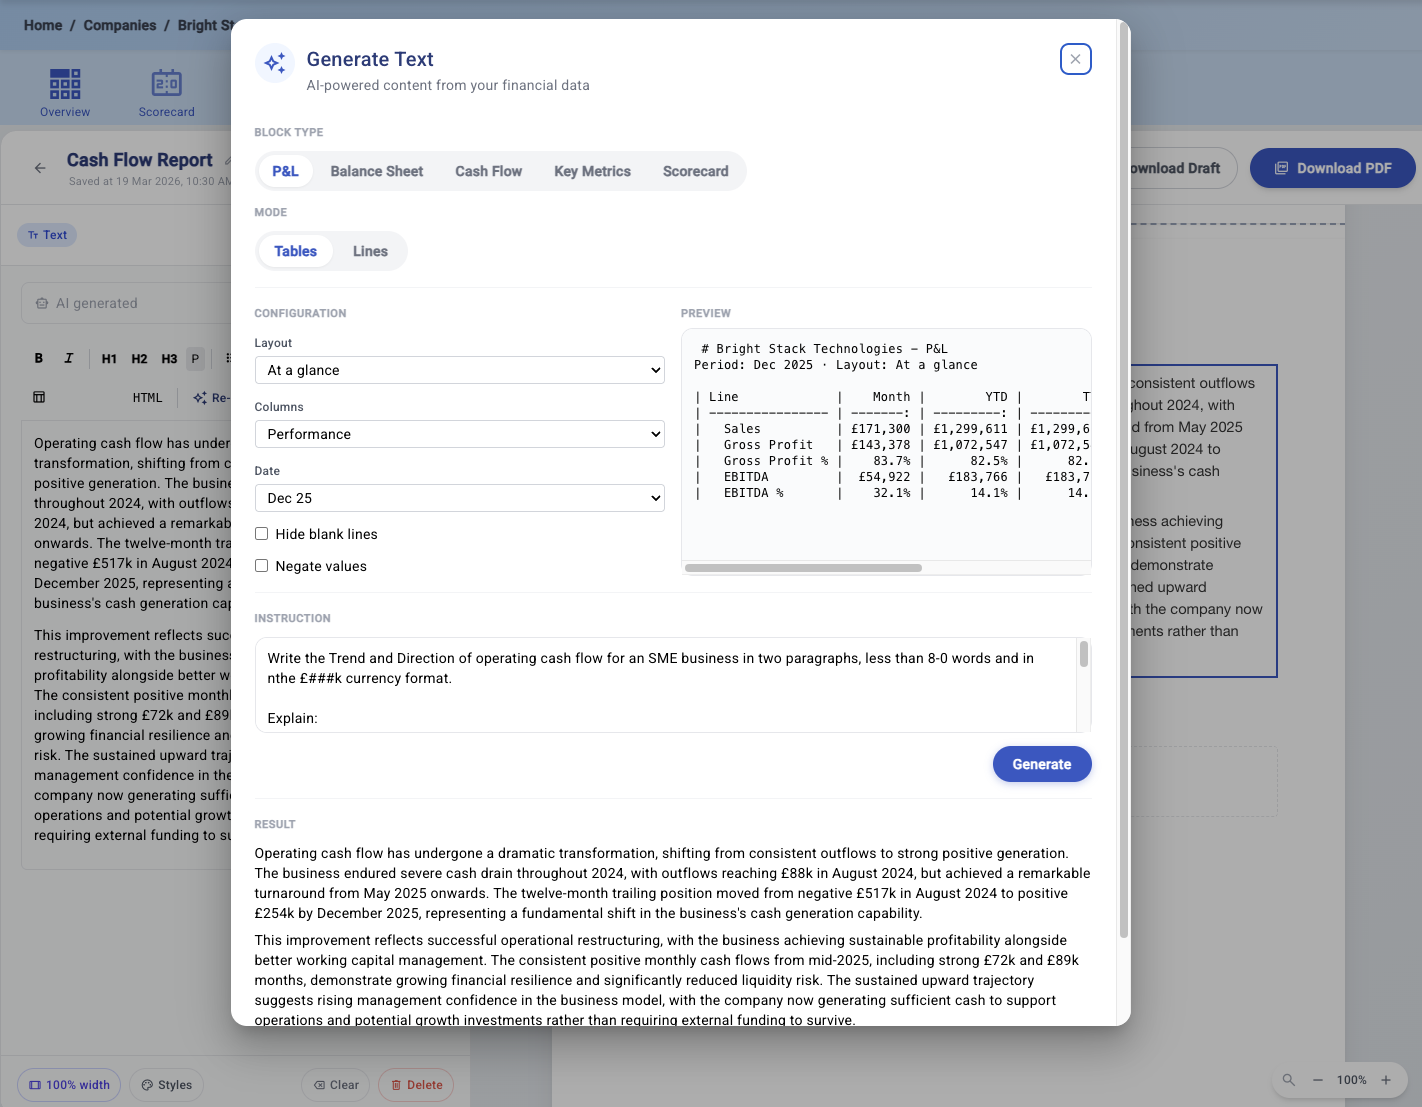Switch editor to HTML view
Viewport: 1422px width, 1107px height.
[147, 397]
